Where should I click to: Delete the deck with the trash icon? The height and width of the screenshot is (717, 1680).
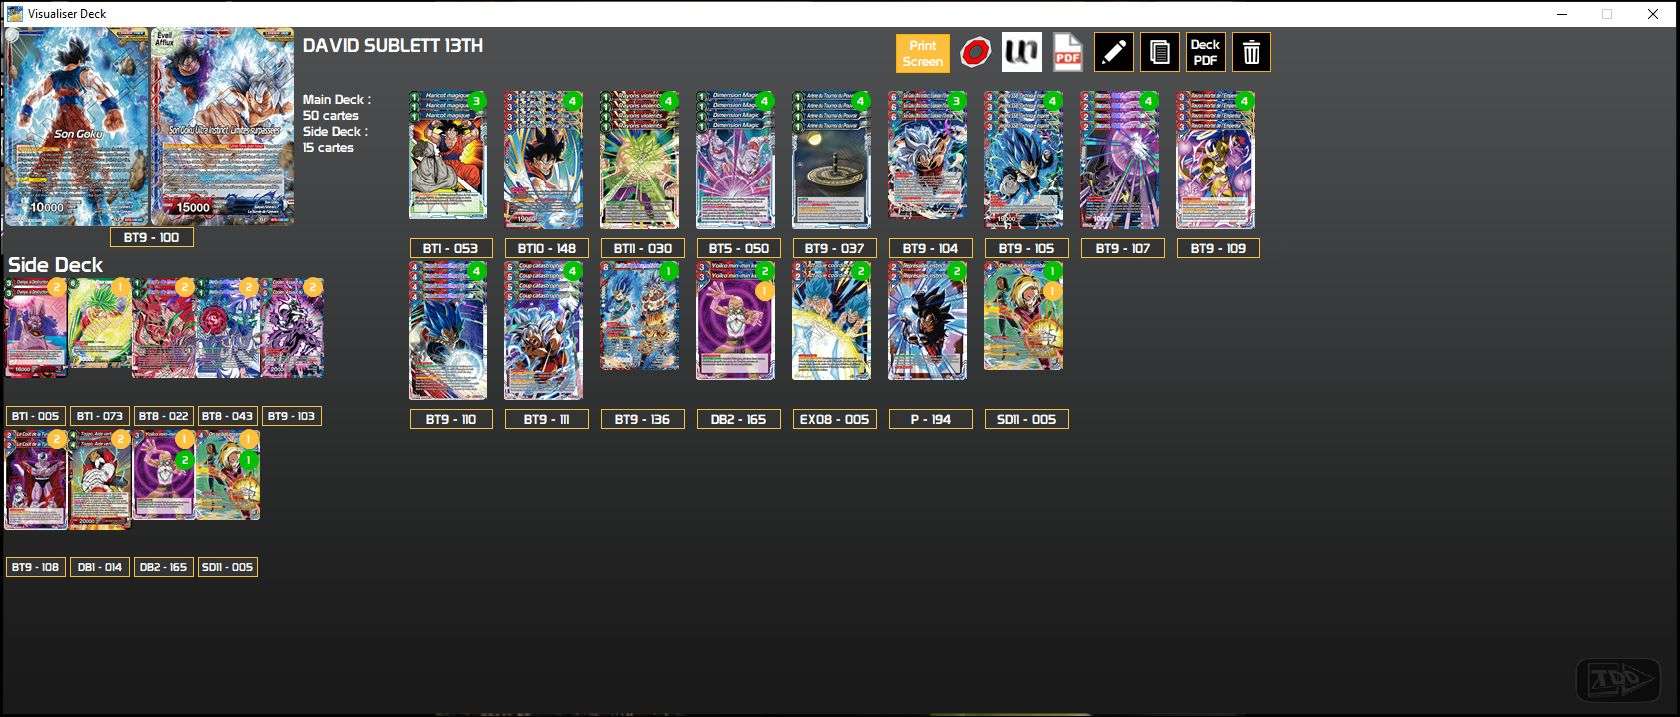click(x=1251, y=52)
